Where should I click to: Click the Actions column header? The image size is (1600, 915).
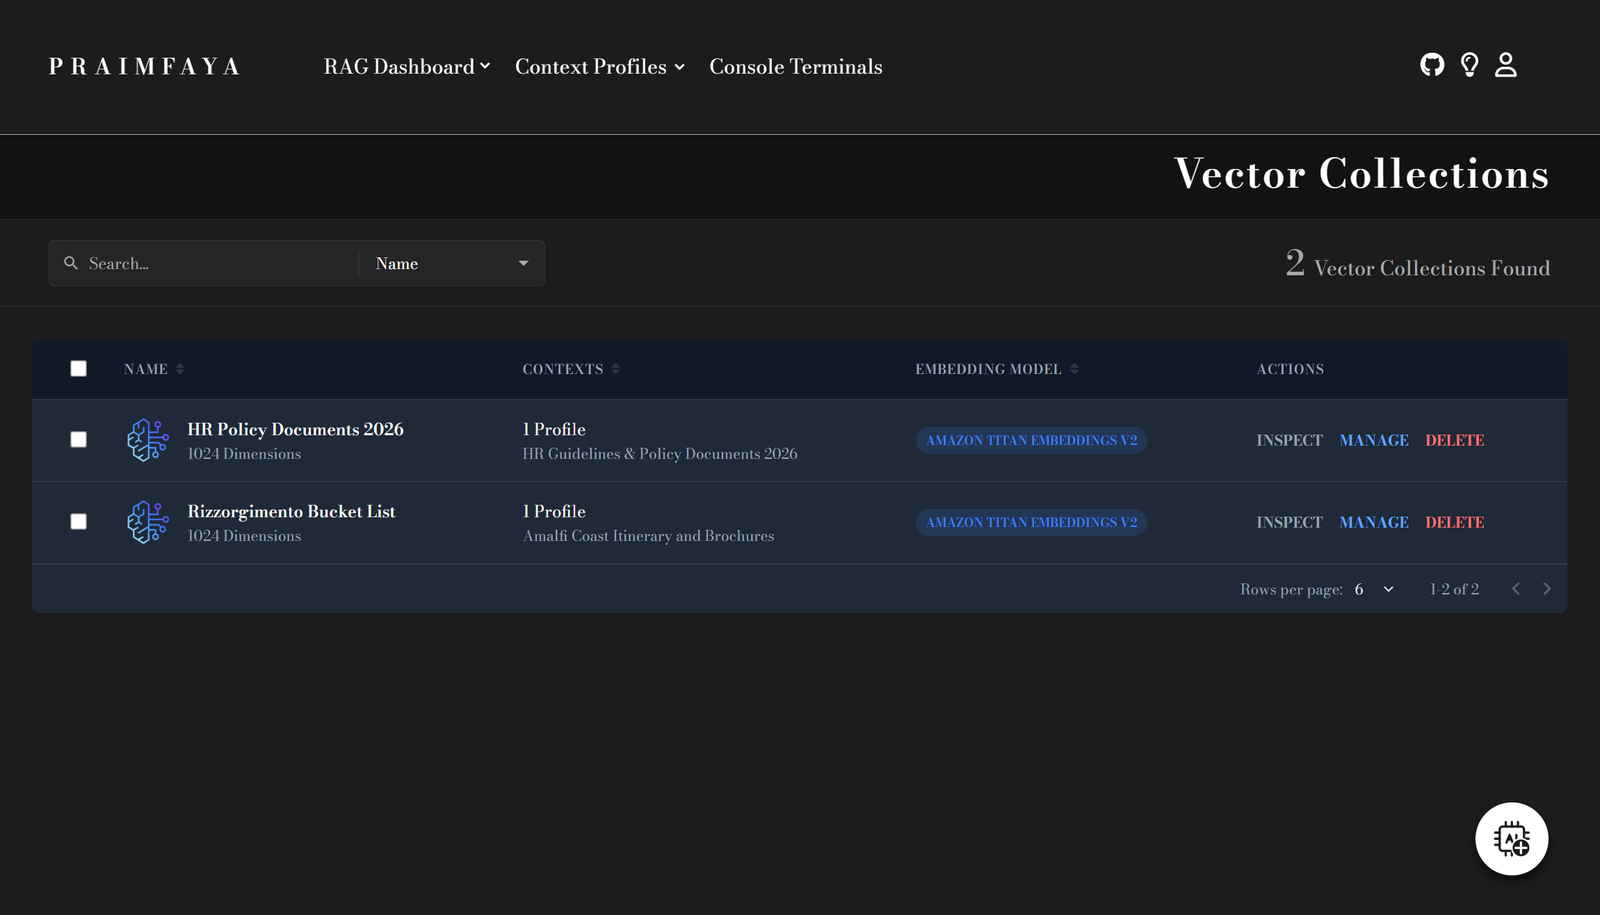[x=1290, y=369]
